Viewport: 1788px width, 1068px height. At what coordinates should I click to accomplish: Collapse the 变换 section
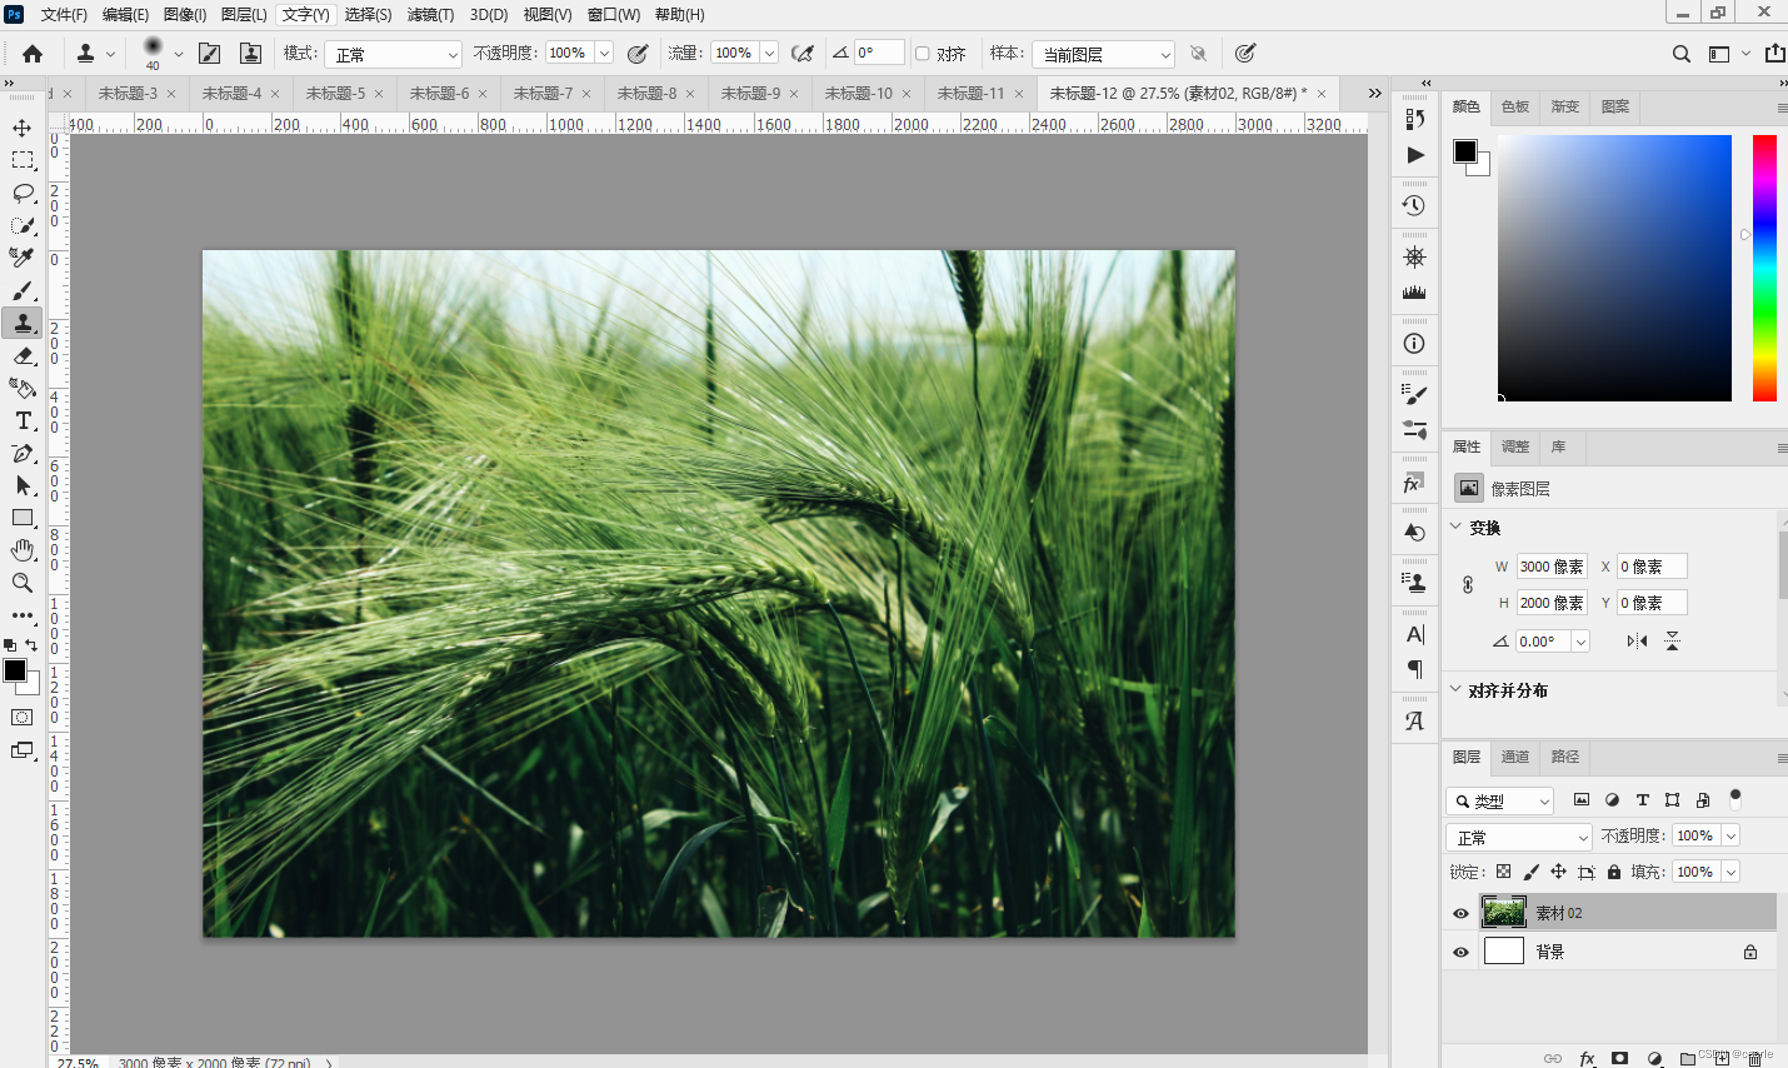1456,527
